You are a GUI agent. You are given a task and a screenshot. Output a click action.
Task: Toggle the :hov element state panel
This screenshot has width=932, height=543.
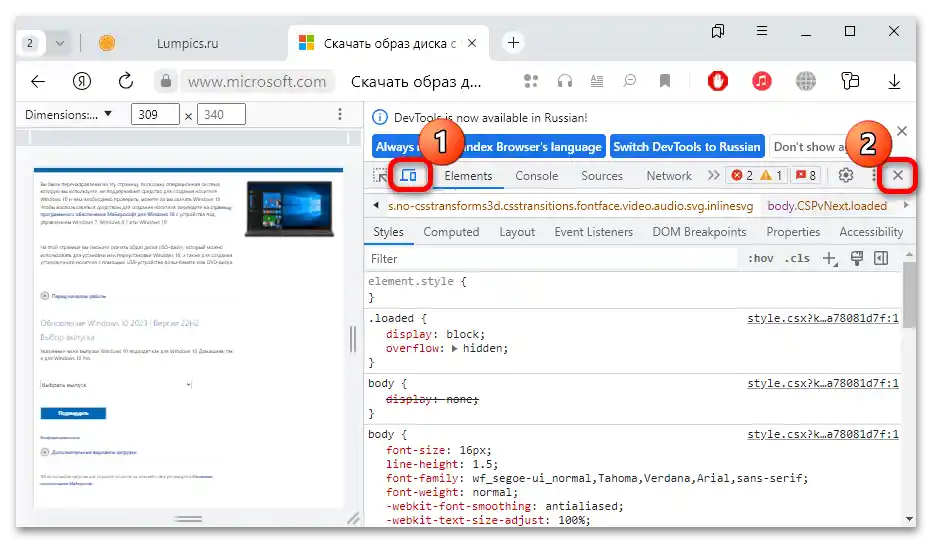760,258
